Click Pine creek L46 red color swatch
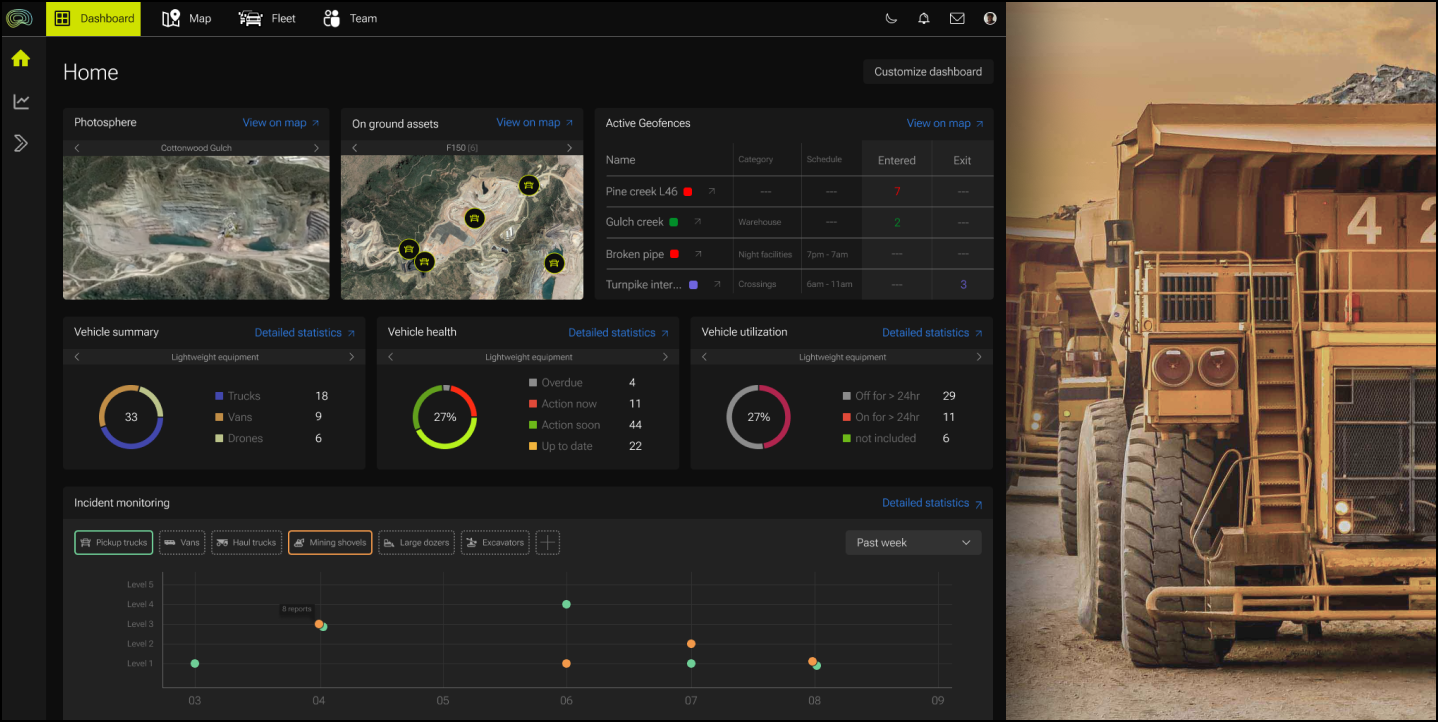The height and width of the screenshot is (722, 1438). pyautogui.click(x=688, y=191)
